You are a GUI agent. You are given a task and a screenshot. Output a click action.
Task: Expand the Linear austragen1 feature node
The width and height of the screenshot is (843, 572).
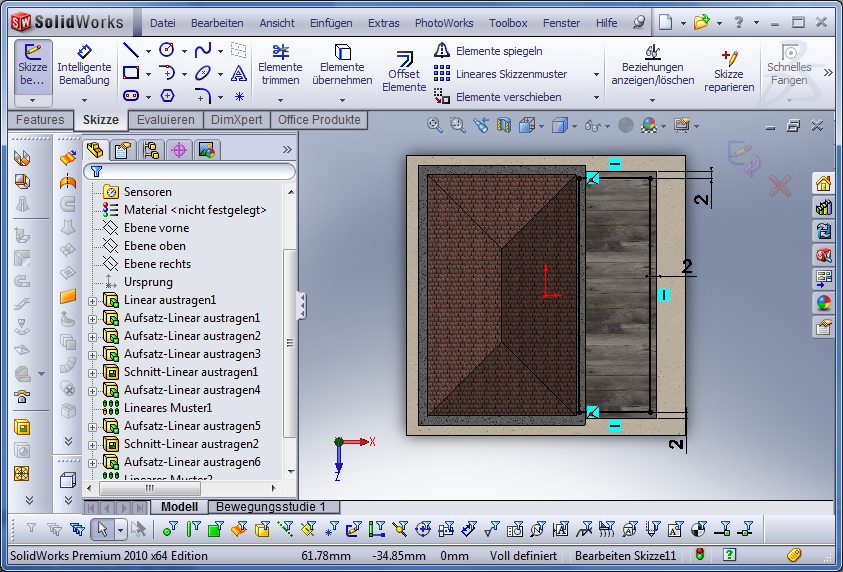(93, 300)
